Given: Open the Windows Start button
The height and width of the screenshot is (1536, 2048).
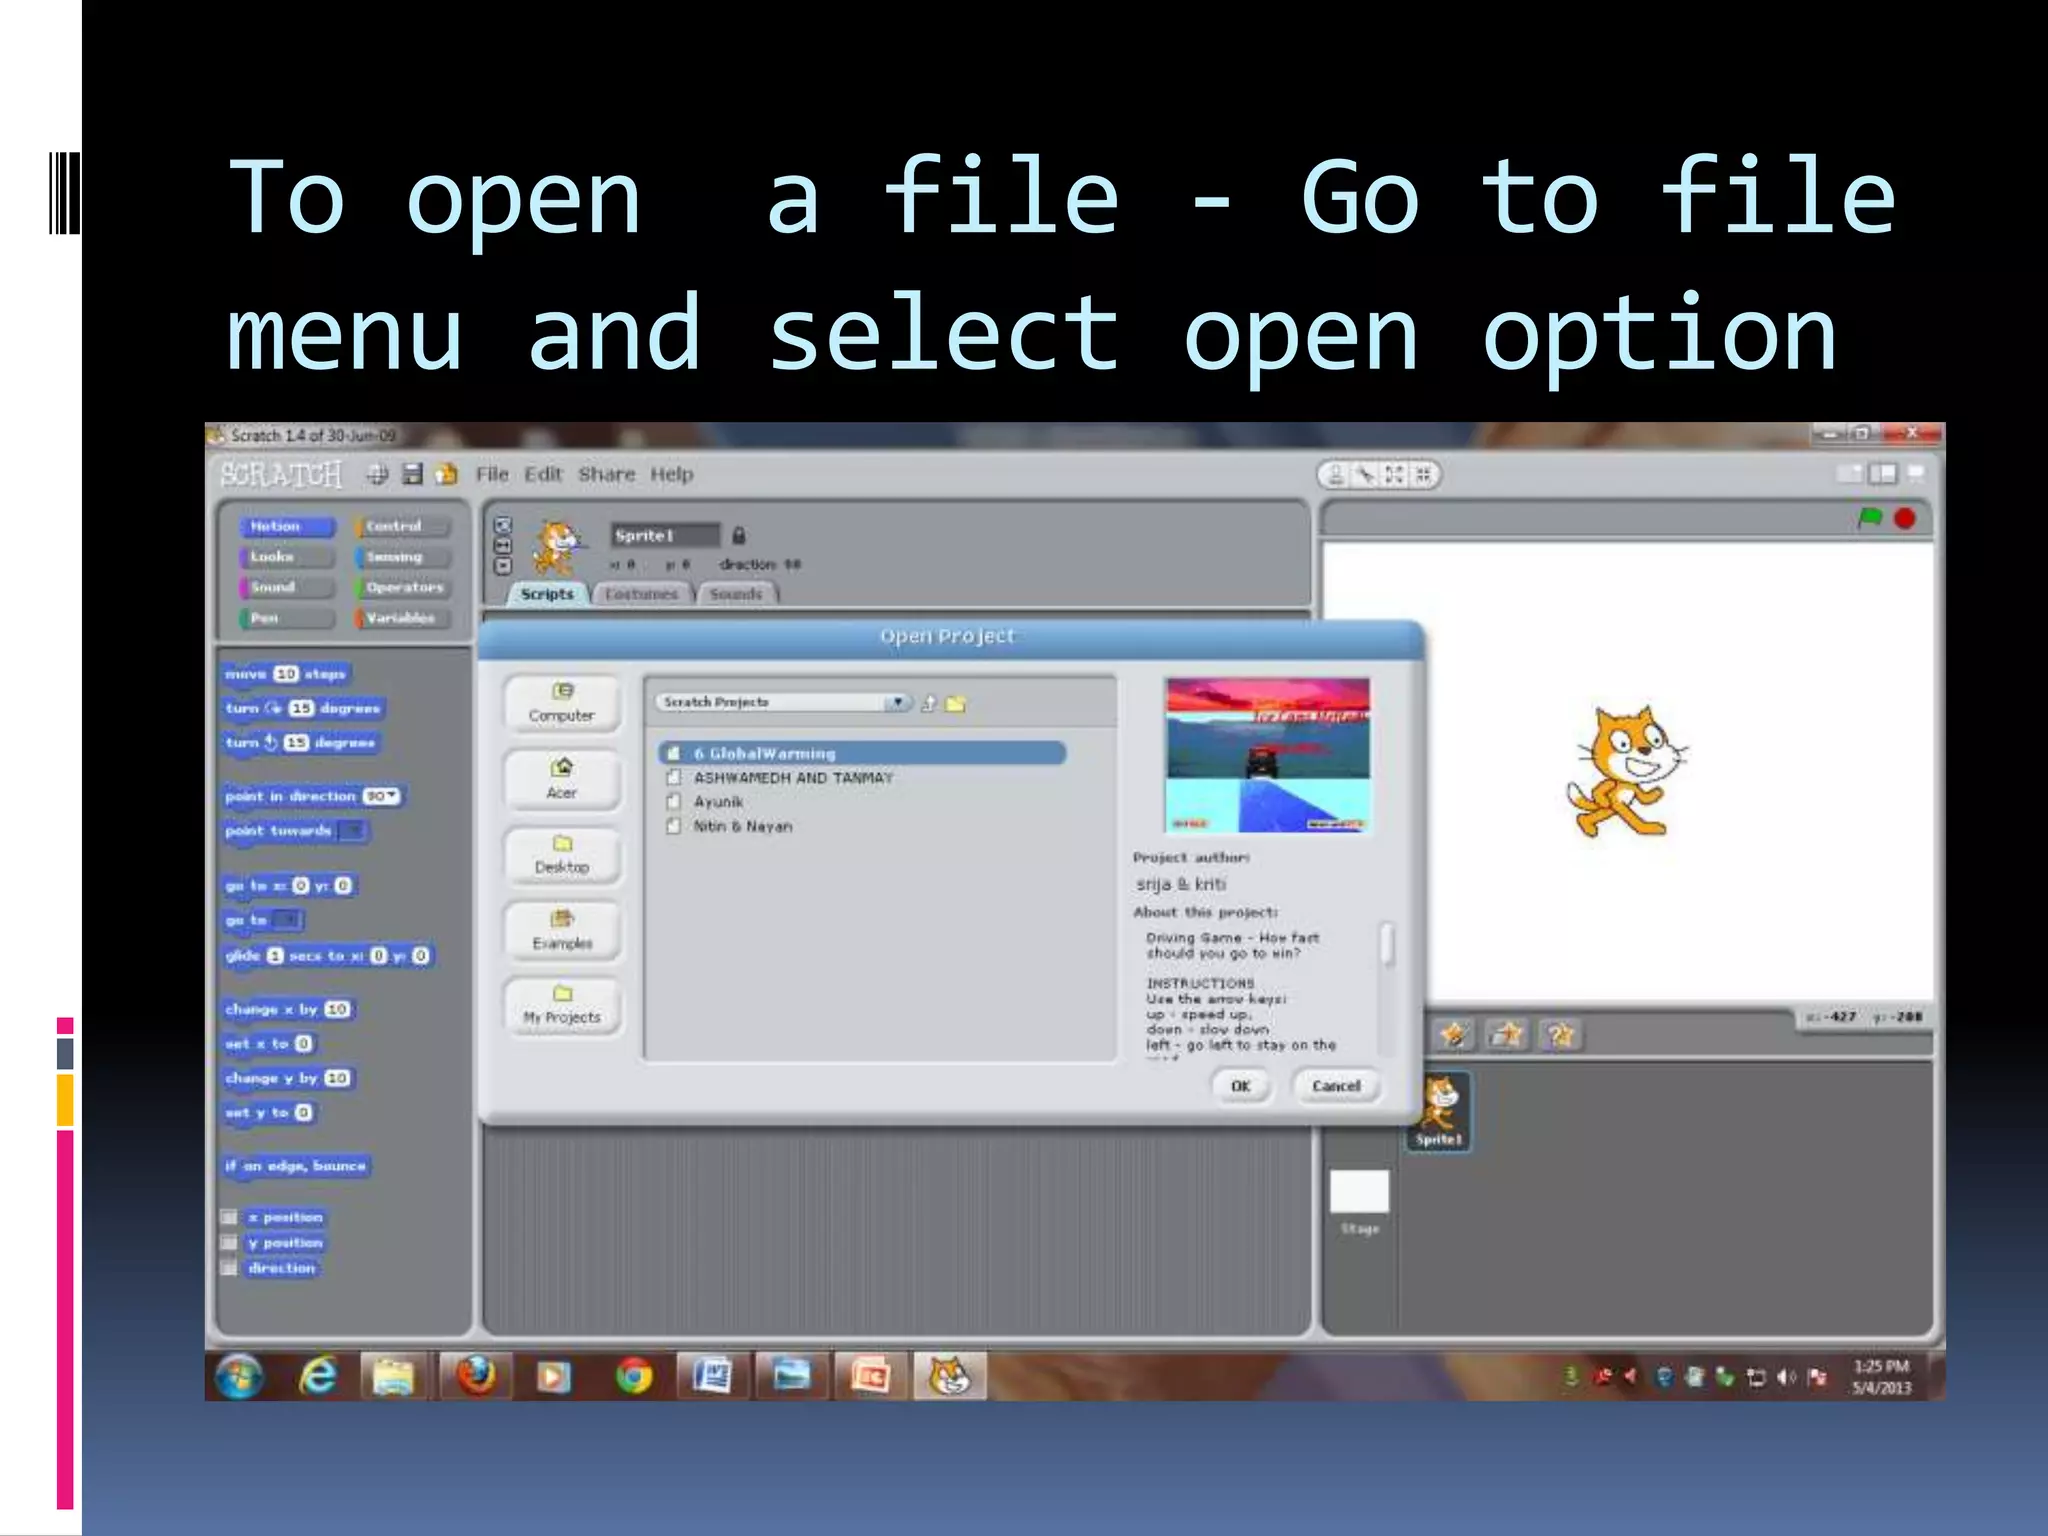Looking at the screenshot, I should pyautogui.click(x=239, y=1377).
